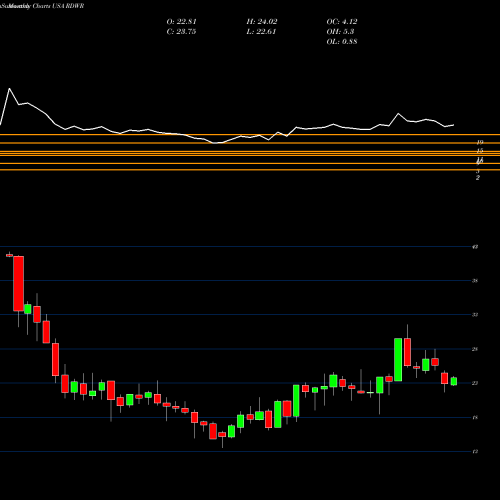Click the 18 price axis label
This screenshot has height=500, width=500.
pos(475,417)
